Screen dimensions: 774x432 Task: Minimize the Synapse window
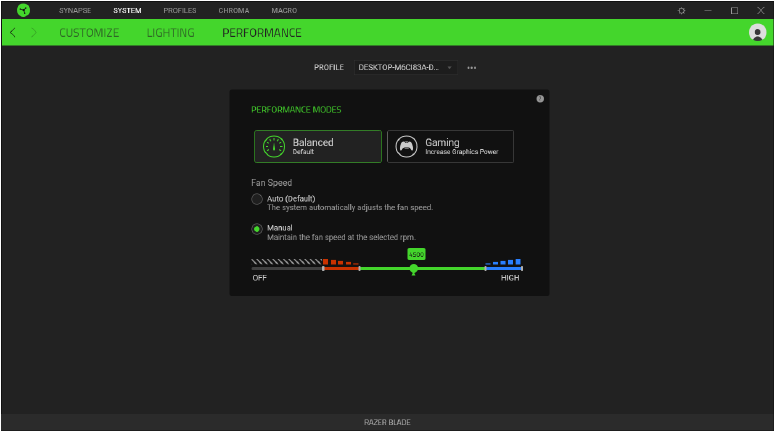click(708, 10)
